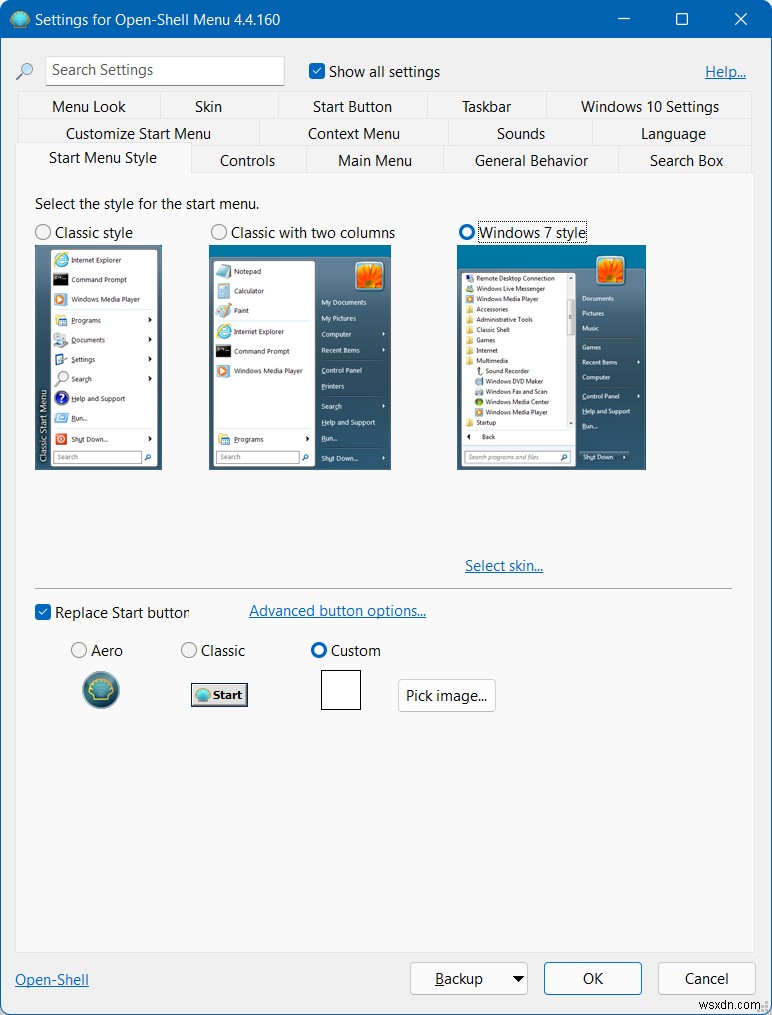Go to the Search Box tab
Image resolution: width=772 pixels, height=1015 pixels.
click(x=686, y=161)
